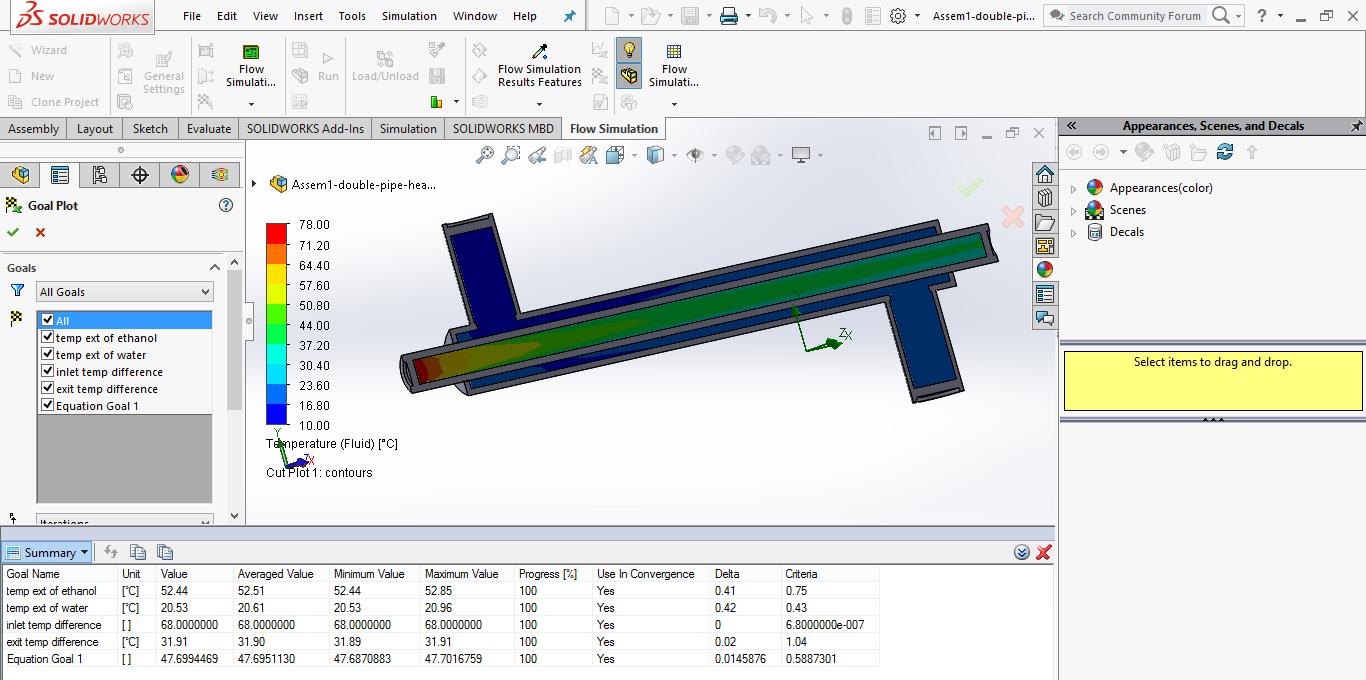Expand the Appearances(color) tree node
This screenshot has width=1366, height=680.
coord(1074,188)
